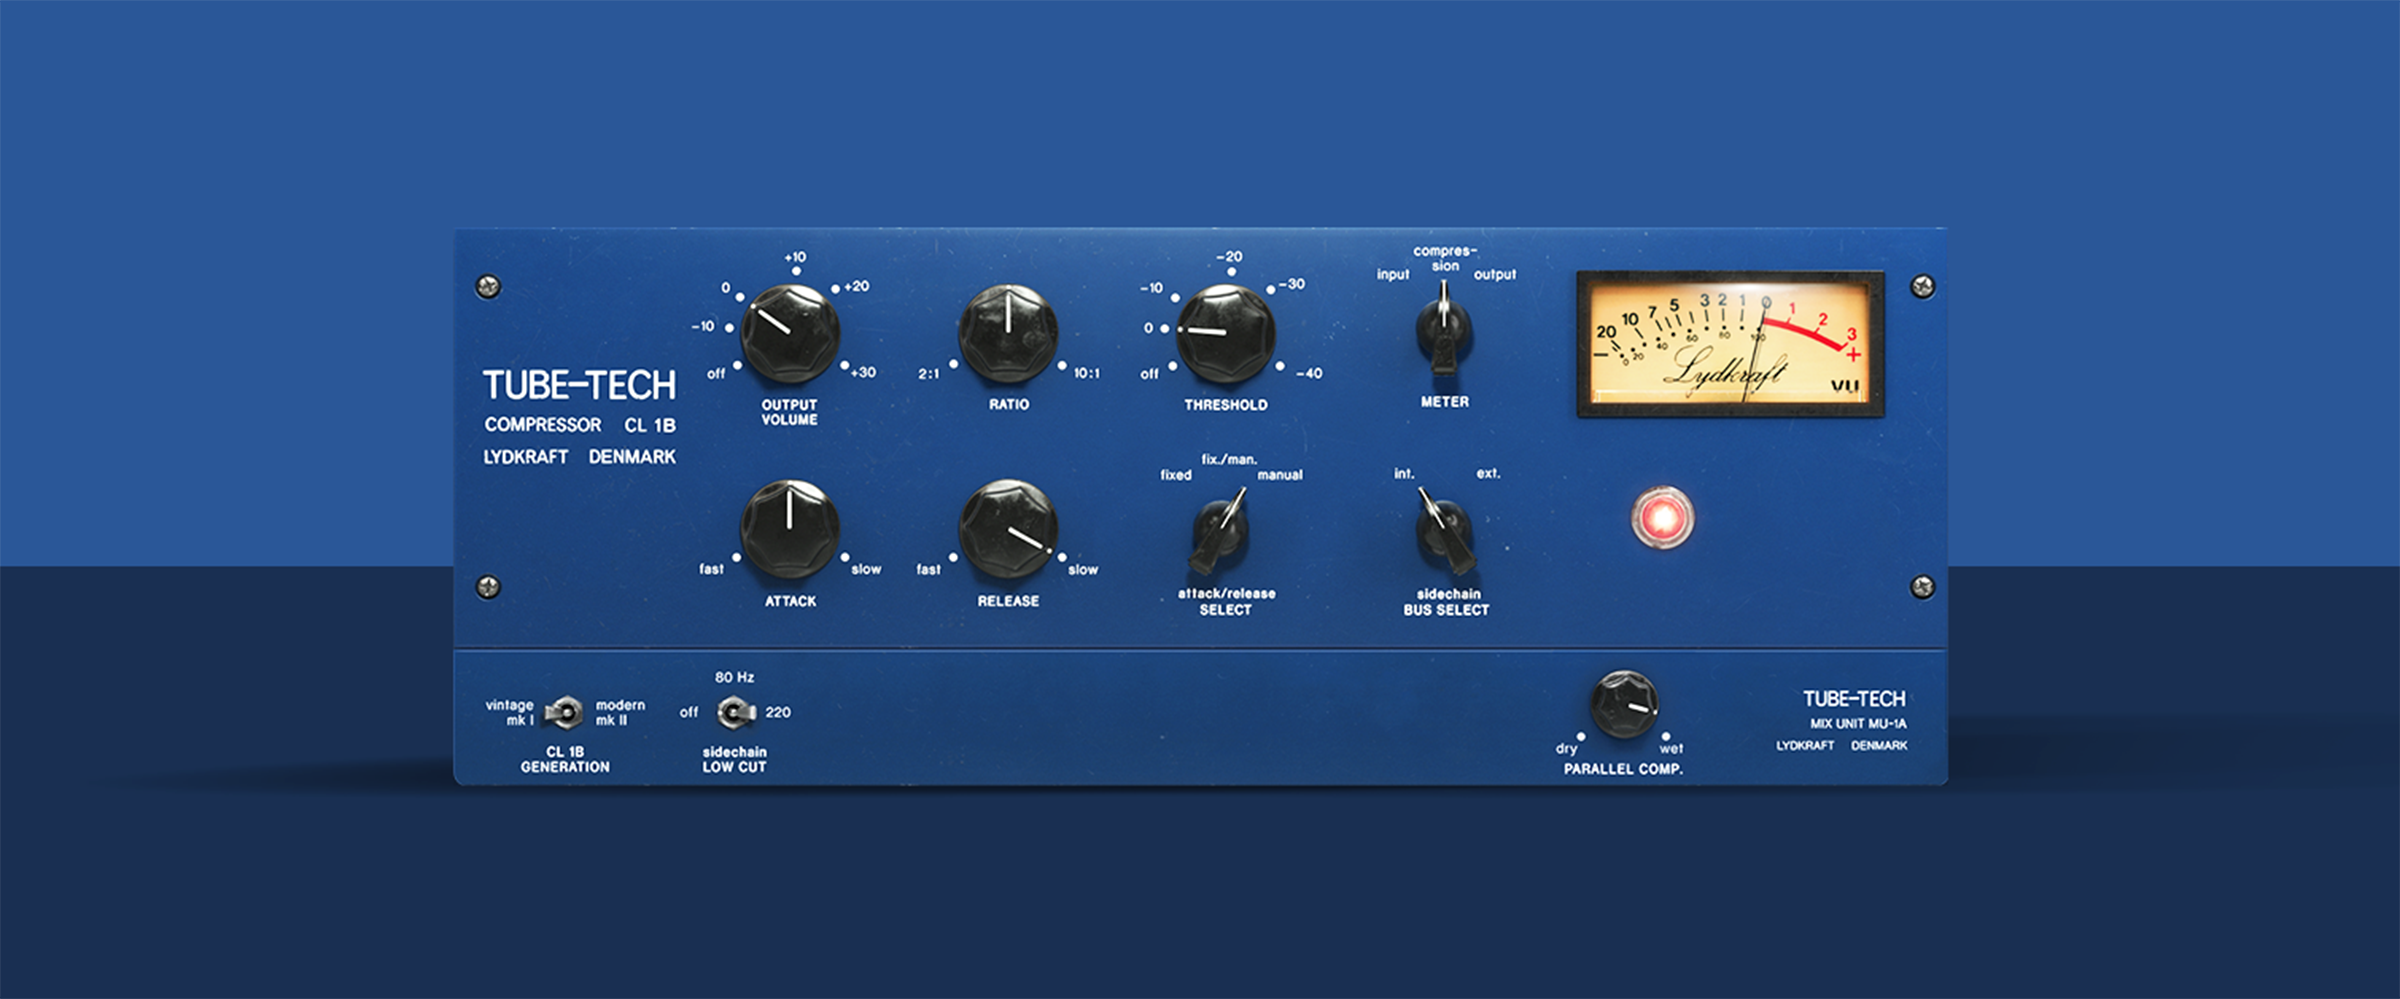Click the Attack knob
Screen dimensions: 2400x999
789,528
